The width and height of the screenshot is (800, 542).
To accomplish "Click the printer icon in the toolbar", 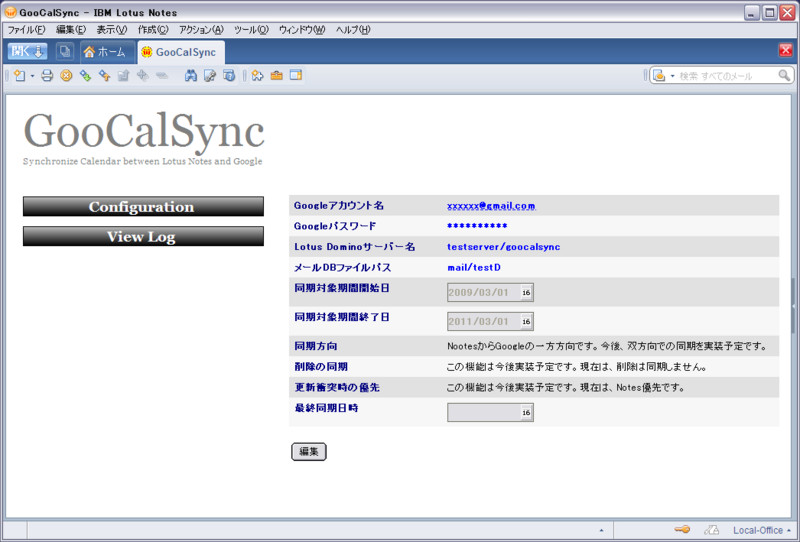I will click(47, 76).
